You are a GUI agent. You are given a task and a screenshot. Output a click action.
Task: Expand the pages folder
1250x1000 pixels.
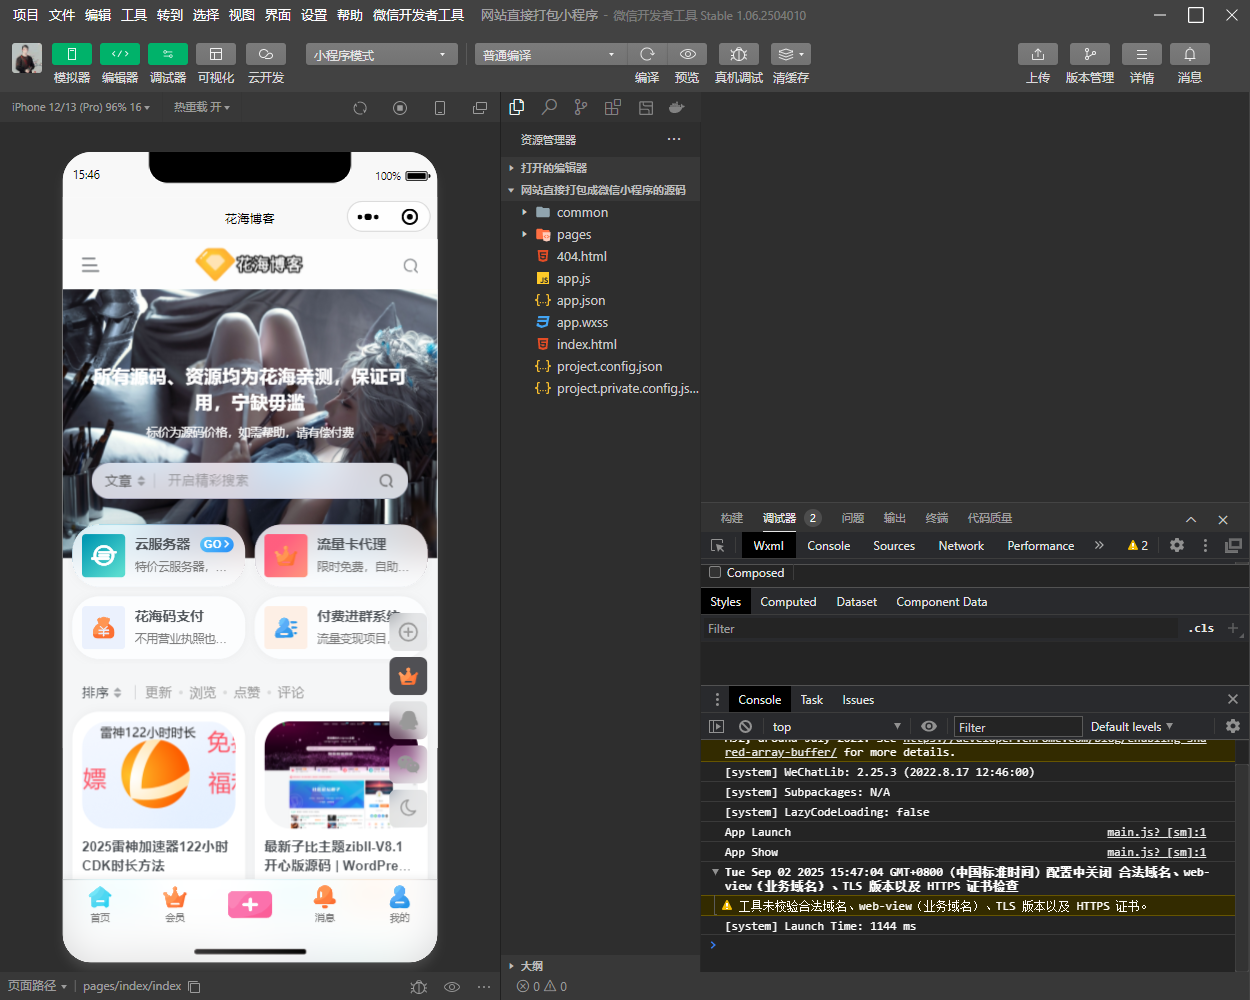pyautogui.click(x=574, y=235)
